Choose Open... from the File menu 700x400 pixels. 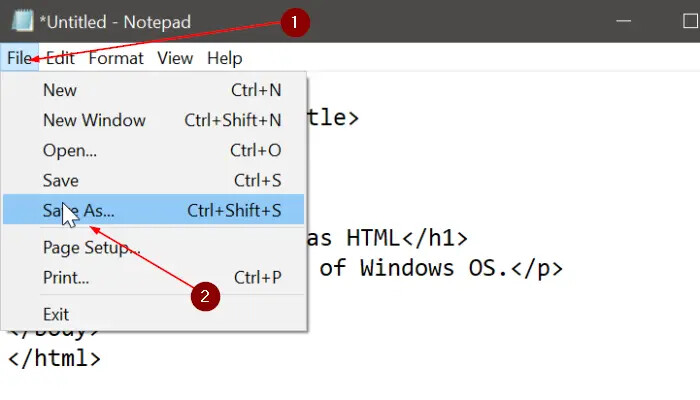tap(154, 150)
